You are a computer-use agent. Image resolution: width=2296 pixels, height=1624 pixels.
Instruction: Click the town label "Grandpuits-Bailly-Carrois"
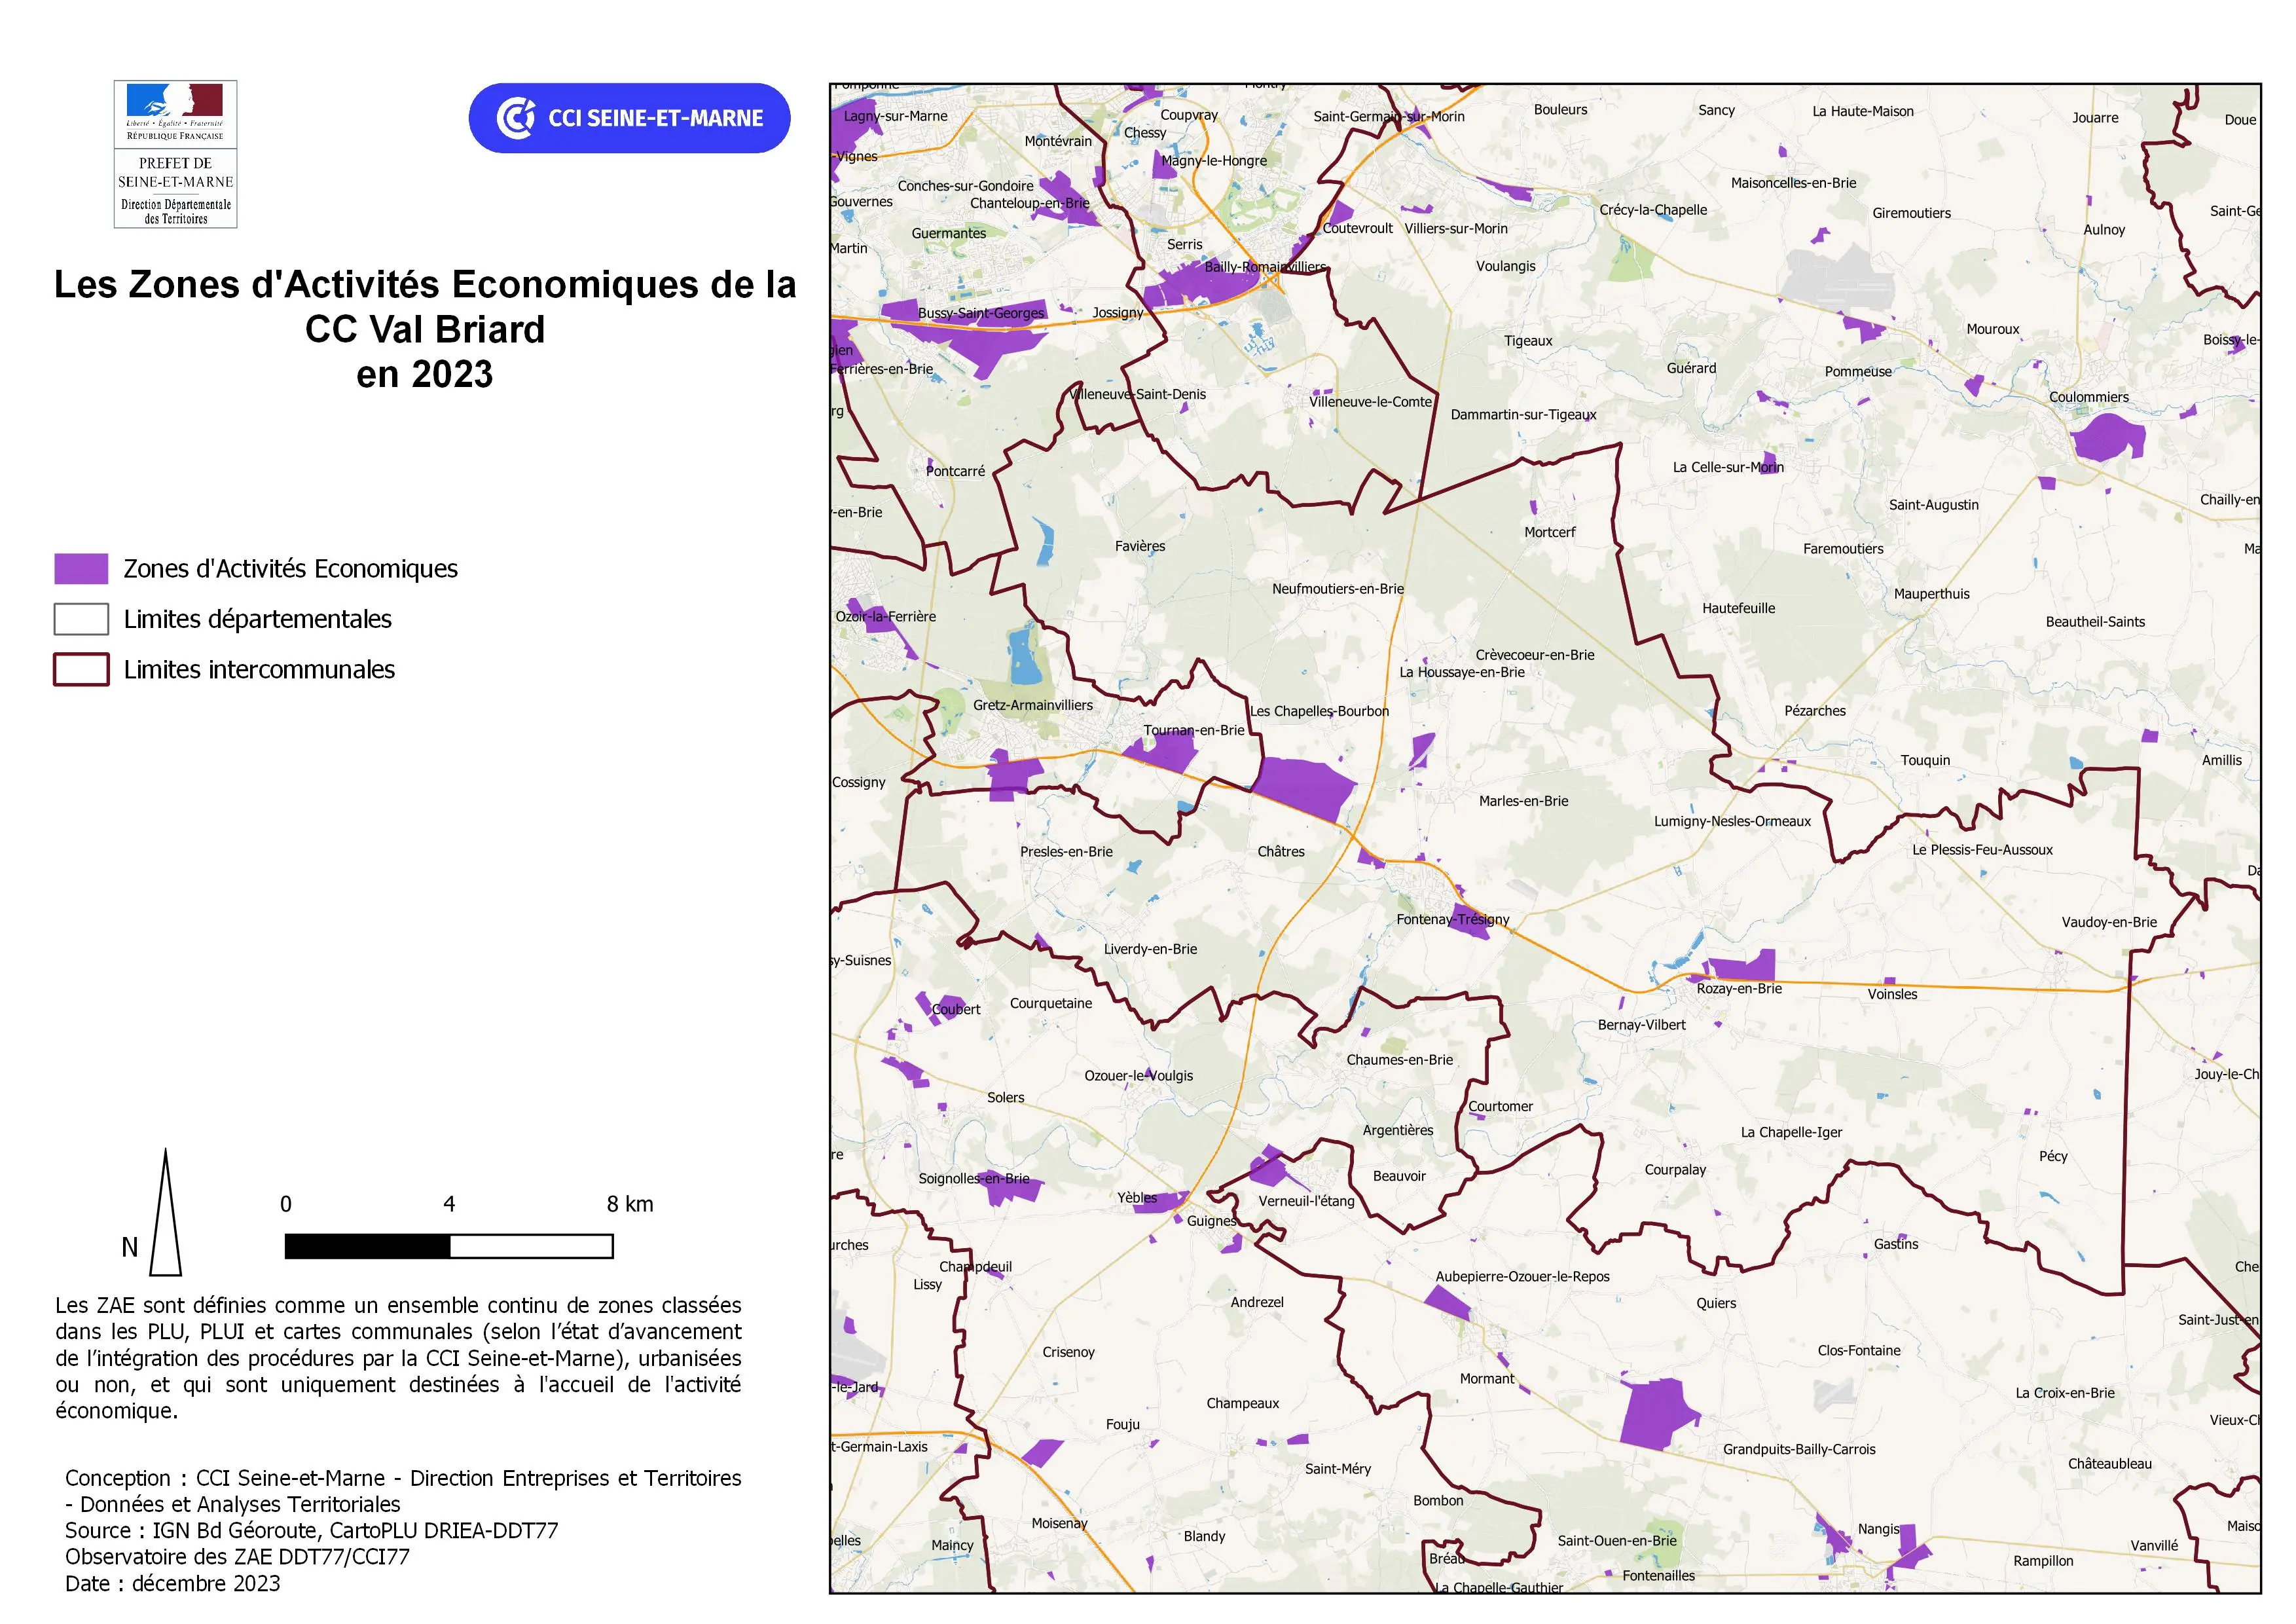1799,1449
